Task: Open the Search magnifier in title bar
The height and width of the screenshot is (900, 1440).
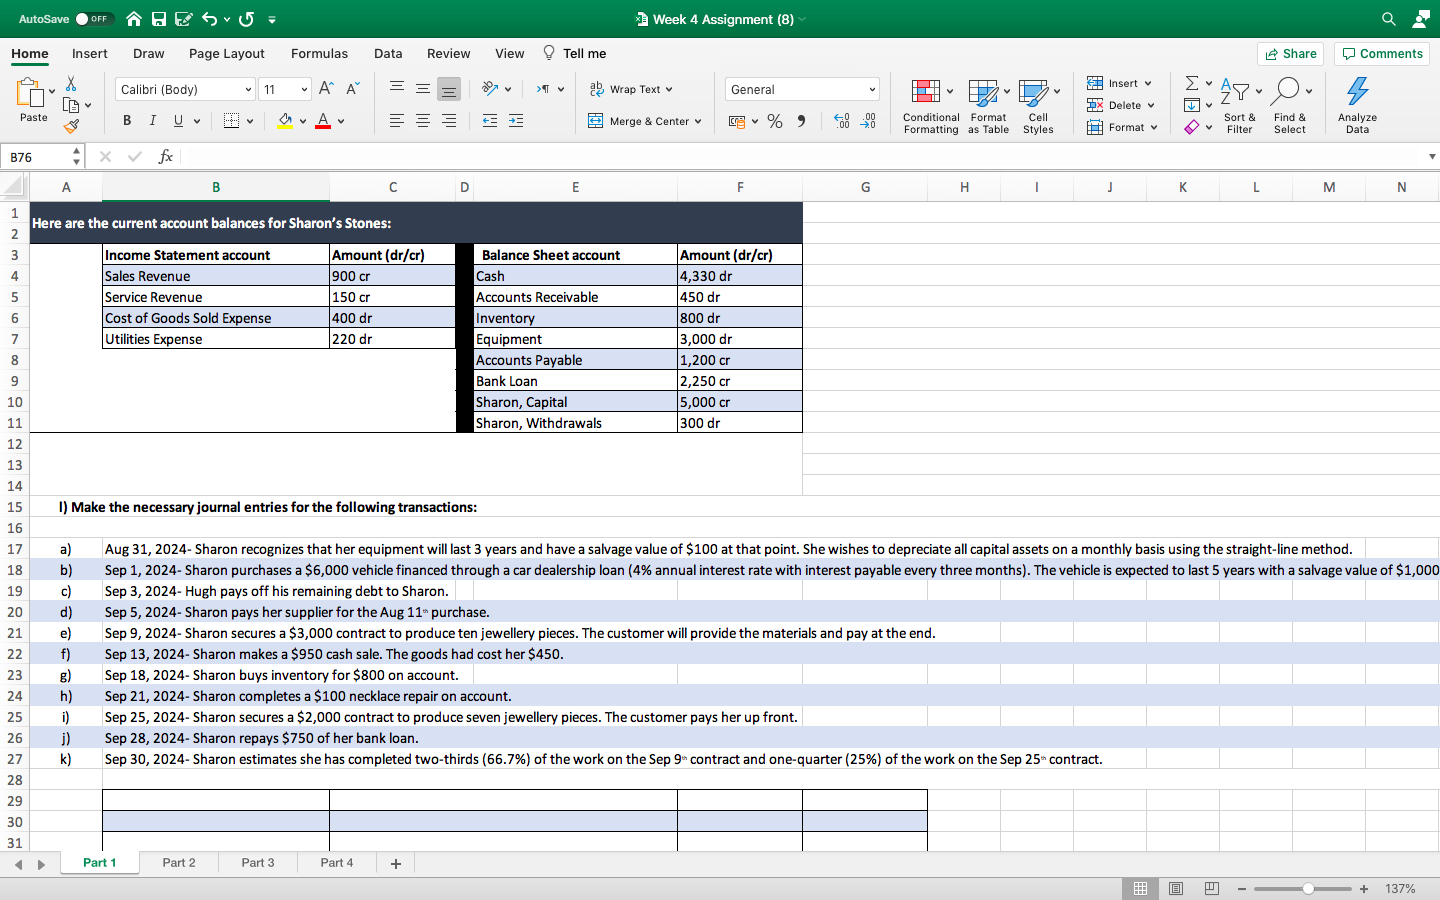Action: (x=1389, y=19)
